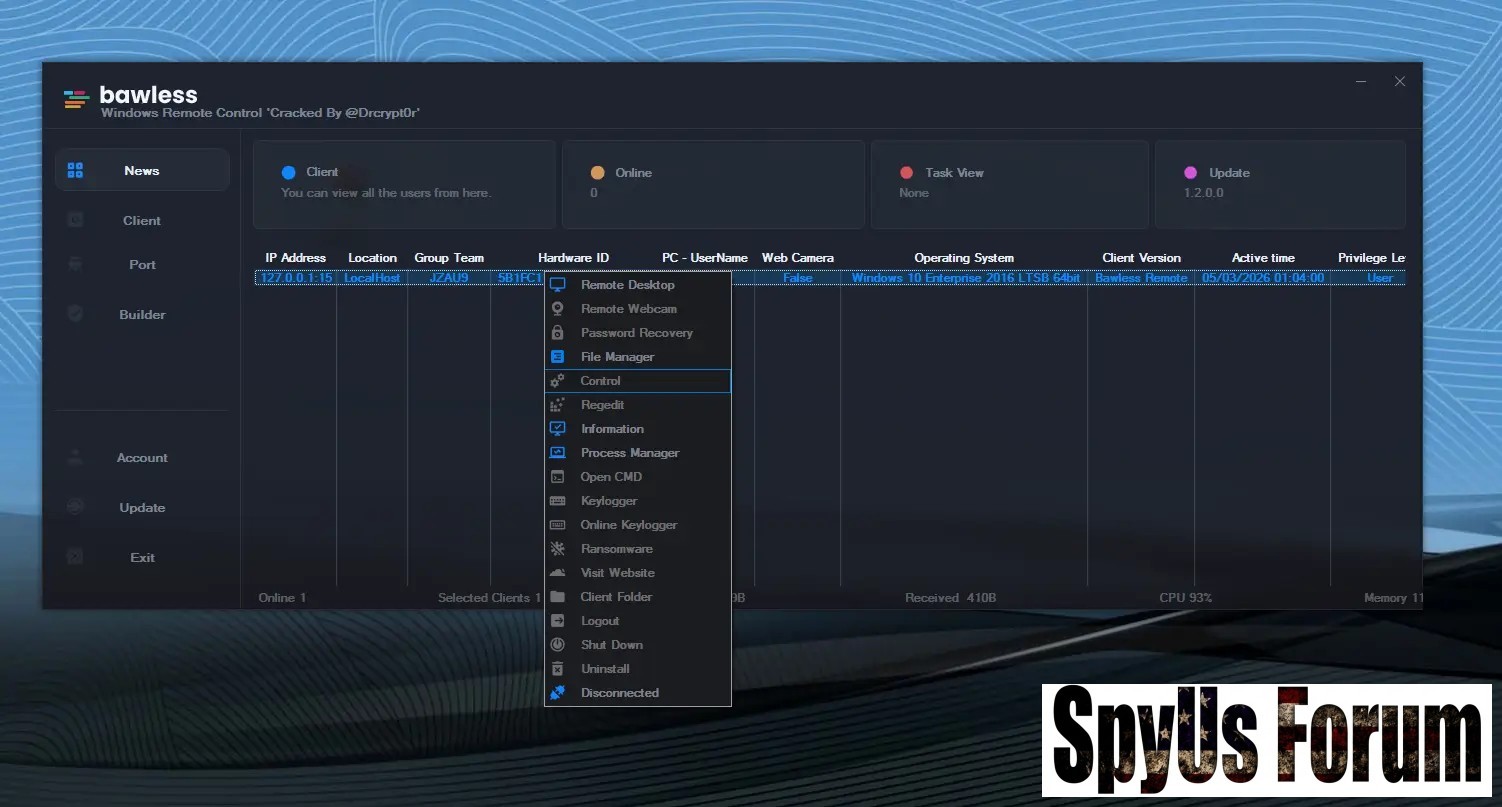Click the Operating System column header

[963, 258]
